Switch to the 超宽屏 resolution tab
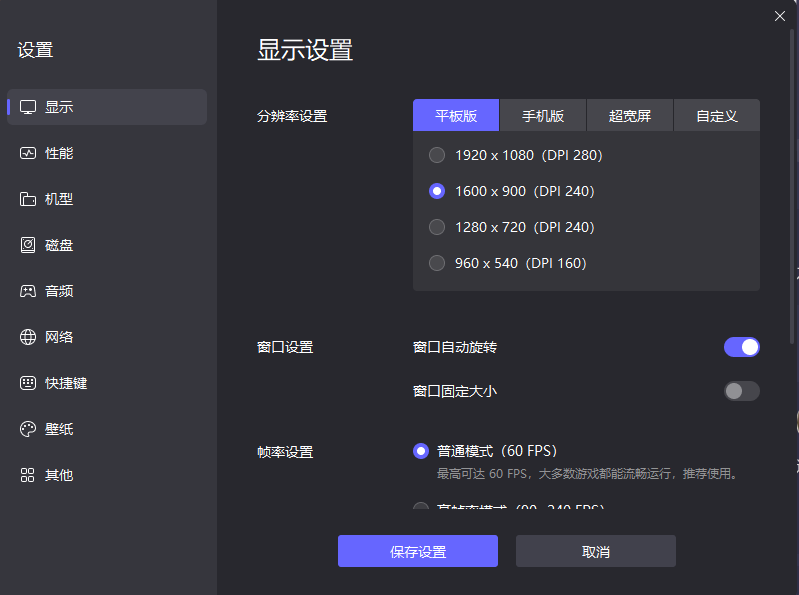799x595 pixels. pyautogui.click(x=630, y=116)
